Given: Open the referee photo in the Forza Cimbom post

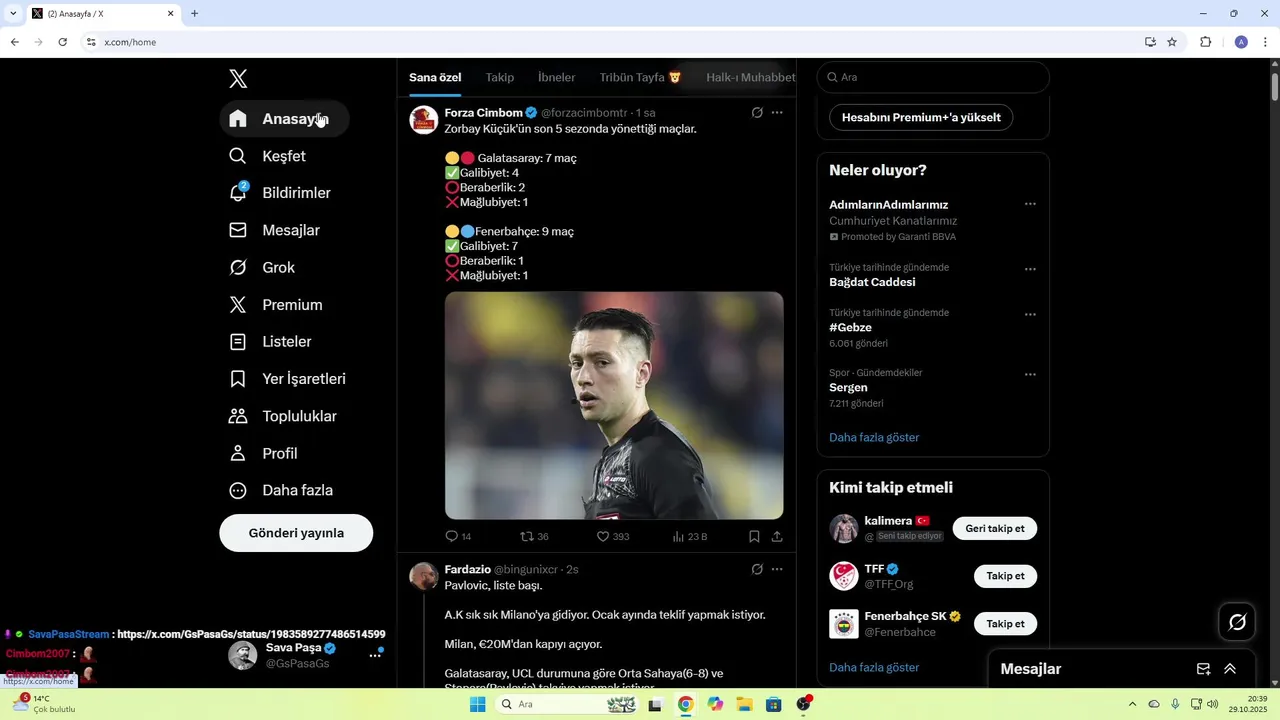Looking at the screenshot, I should pos(614,405).
